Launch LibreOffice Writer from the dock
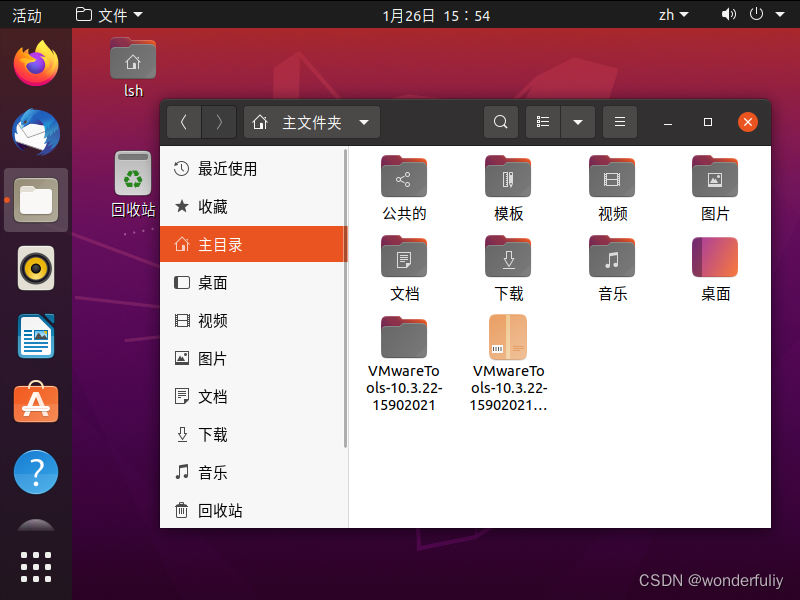This screenshot has width=800, height=600. tap(36, 336)
